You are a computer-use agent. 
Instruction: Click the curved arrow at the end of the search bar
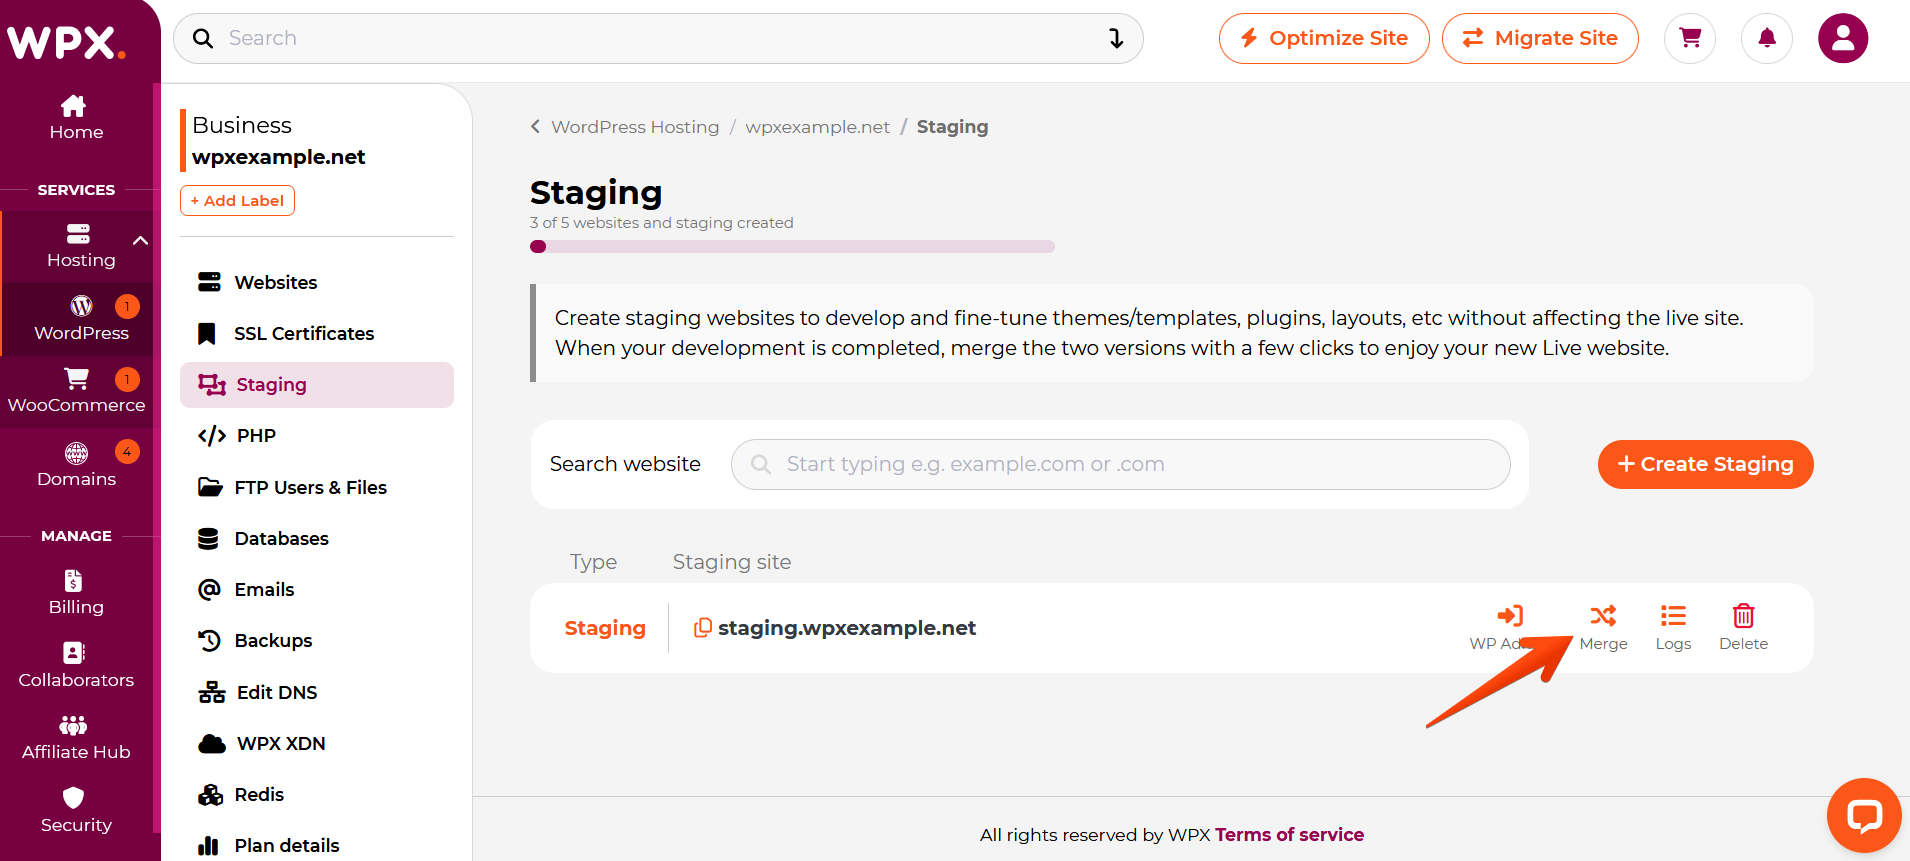(1116, 38)
